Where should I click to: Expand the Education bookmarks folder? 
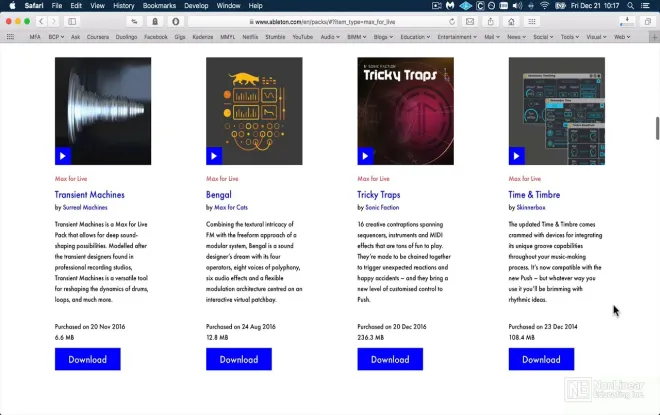point(415,37)
